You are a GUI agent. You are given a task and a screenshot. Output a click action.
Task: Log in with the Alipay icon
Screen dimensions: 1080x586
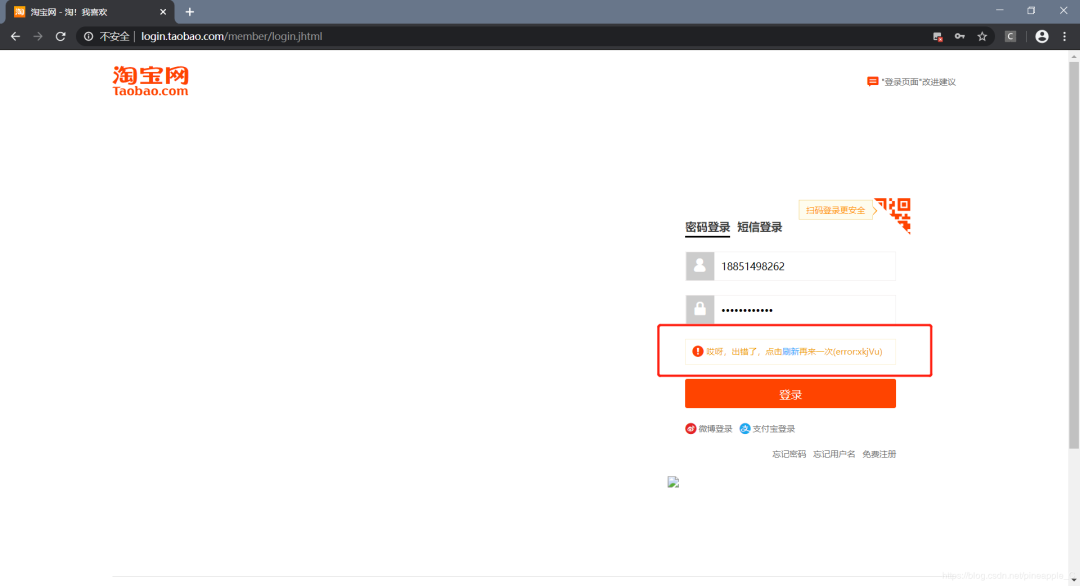click(x=743, y=428)
